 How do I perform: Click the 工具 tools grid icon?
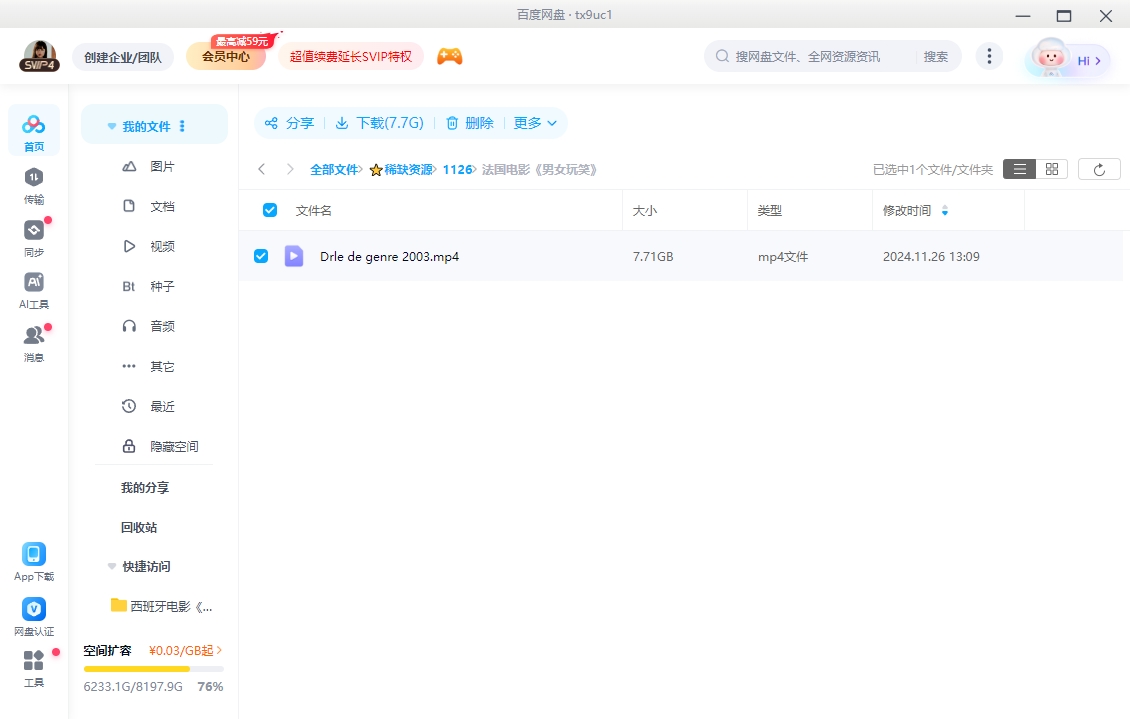34,662
